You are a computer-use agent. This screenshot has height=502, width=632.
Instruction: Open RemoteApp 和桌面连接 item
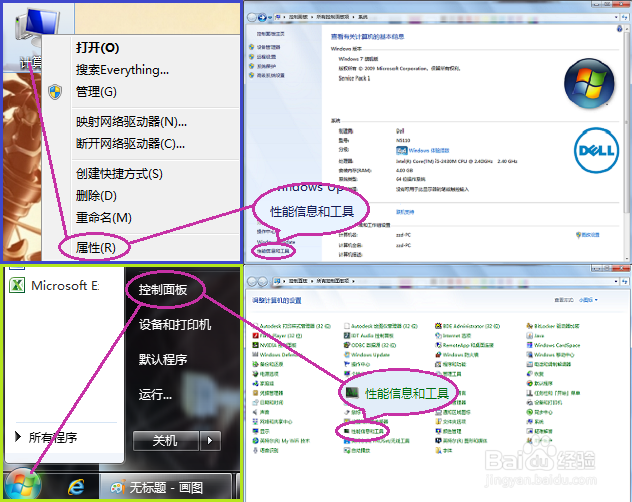coord(464,345)
